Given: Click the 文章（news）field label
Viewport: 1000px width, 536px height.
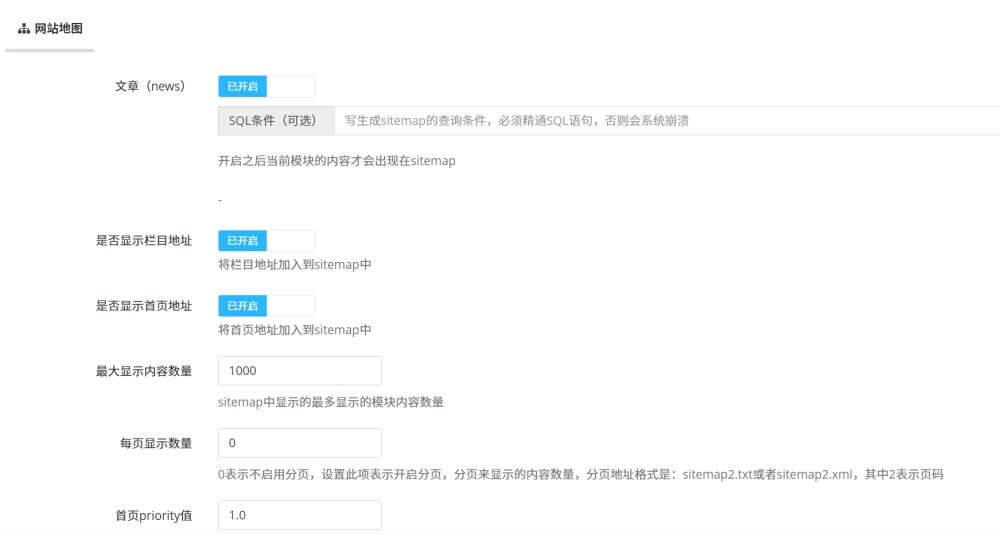Looking at the screenshot, I should (x=150, y=87).
